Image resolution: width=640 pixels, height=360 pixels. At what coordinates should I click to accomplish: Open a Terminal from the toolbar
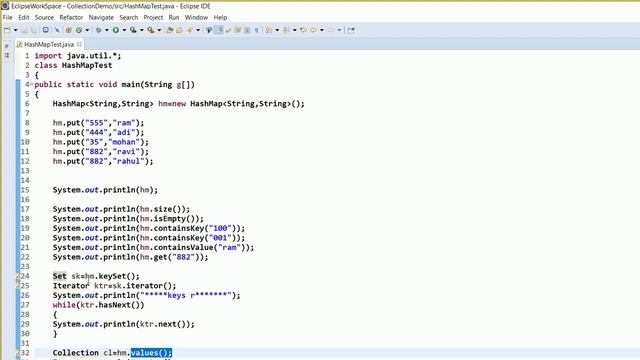click(x=46, y=30)
